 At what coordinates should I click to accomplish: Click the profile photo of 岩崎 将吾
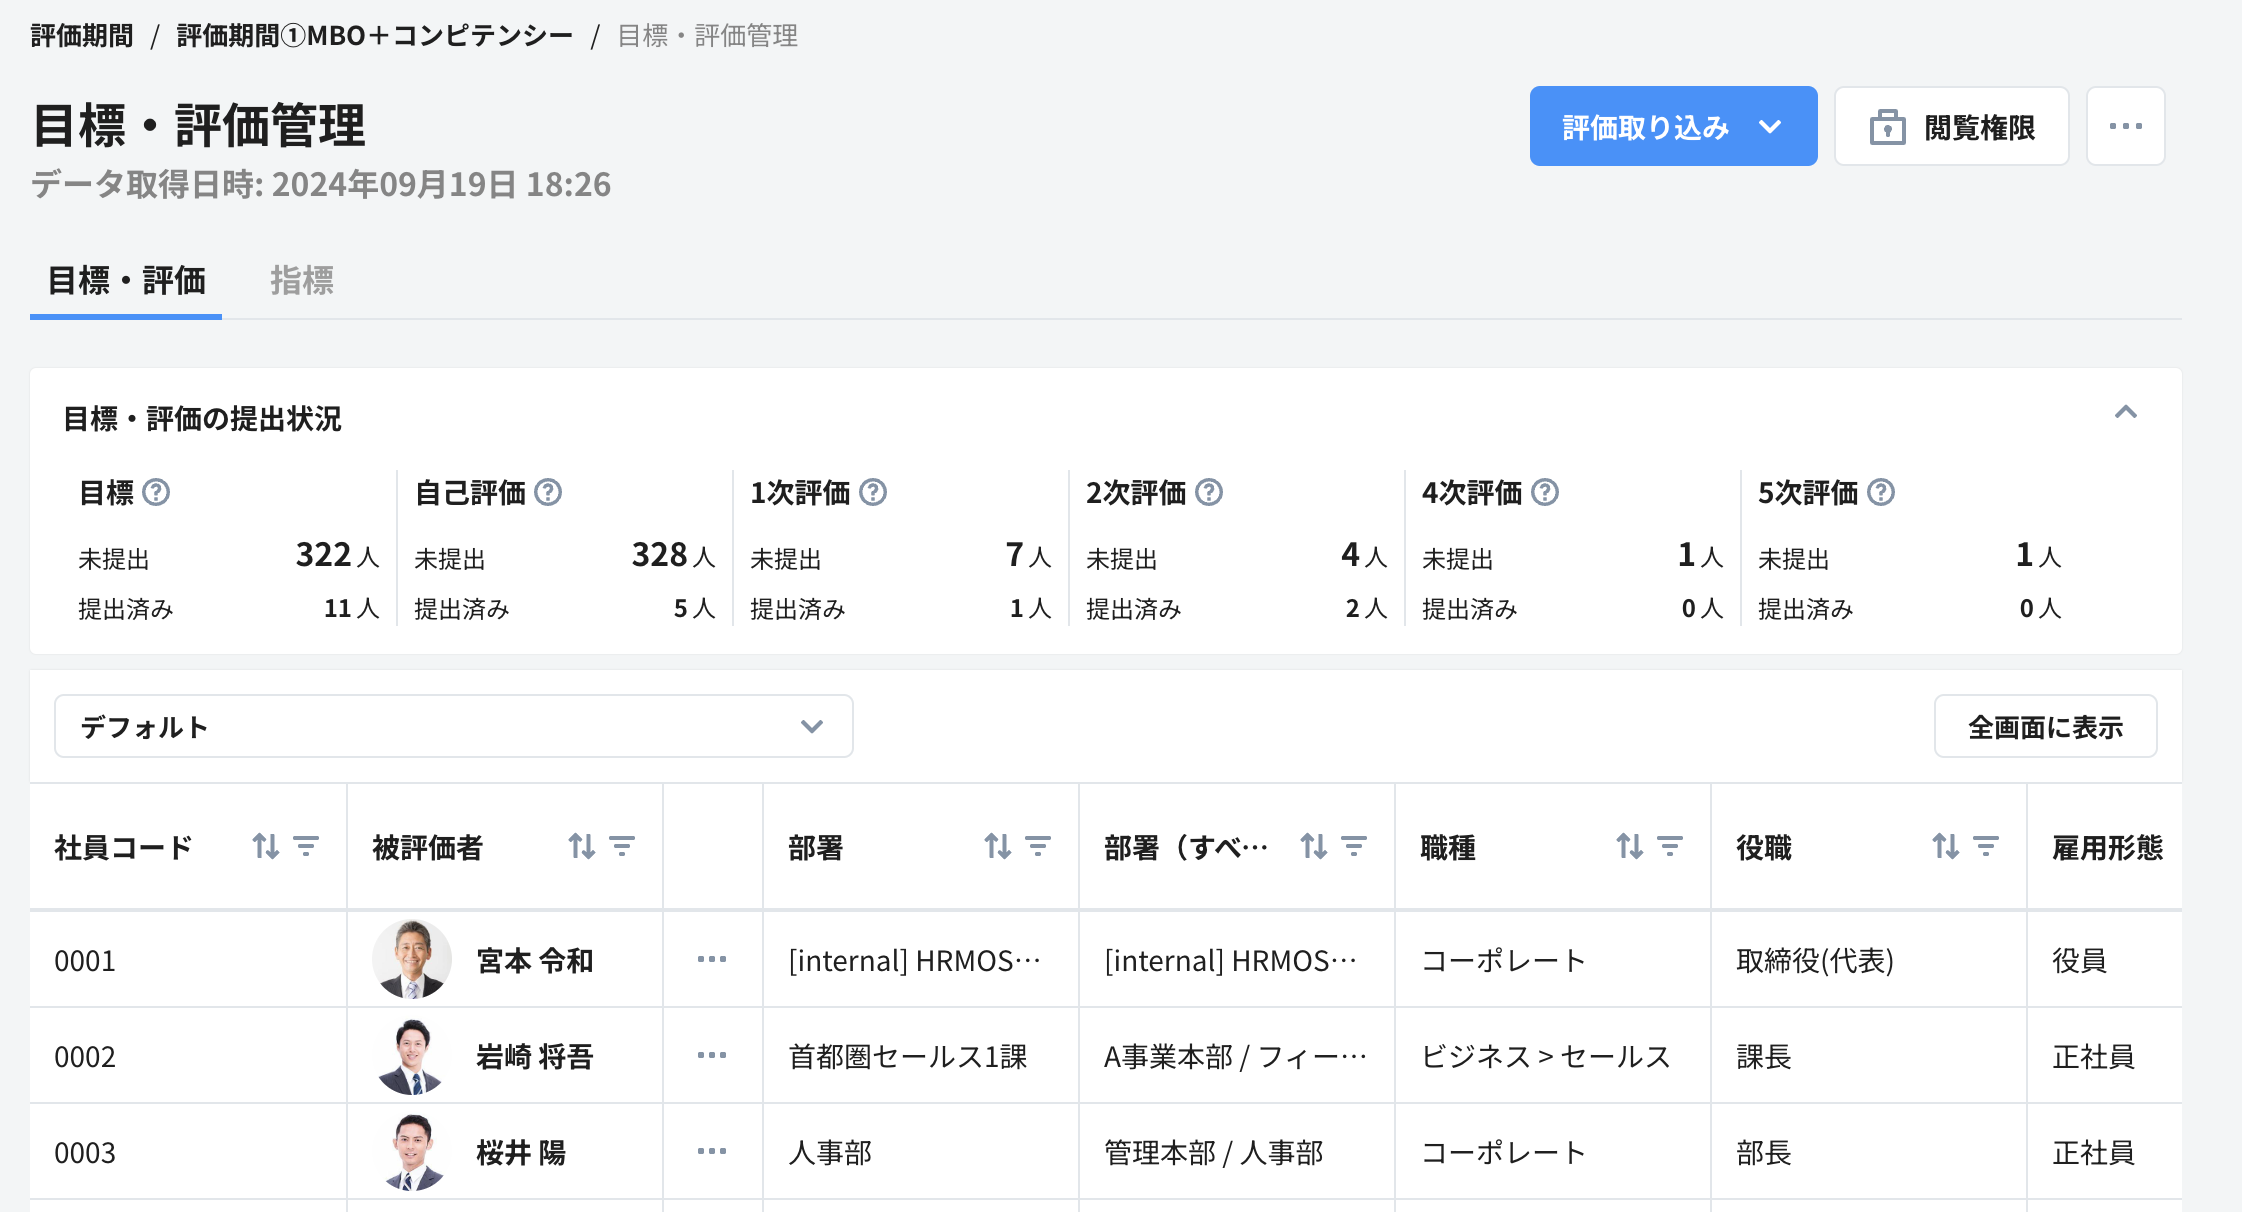tap(412, 1055)
